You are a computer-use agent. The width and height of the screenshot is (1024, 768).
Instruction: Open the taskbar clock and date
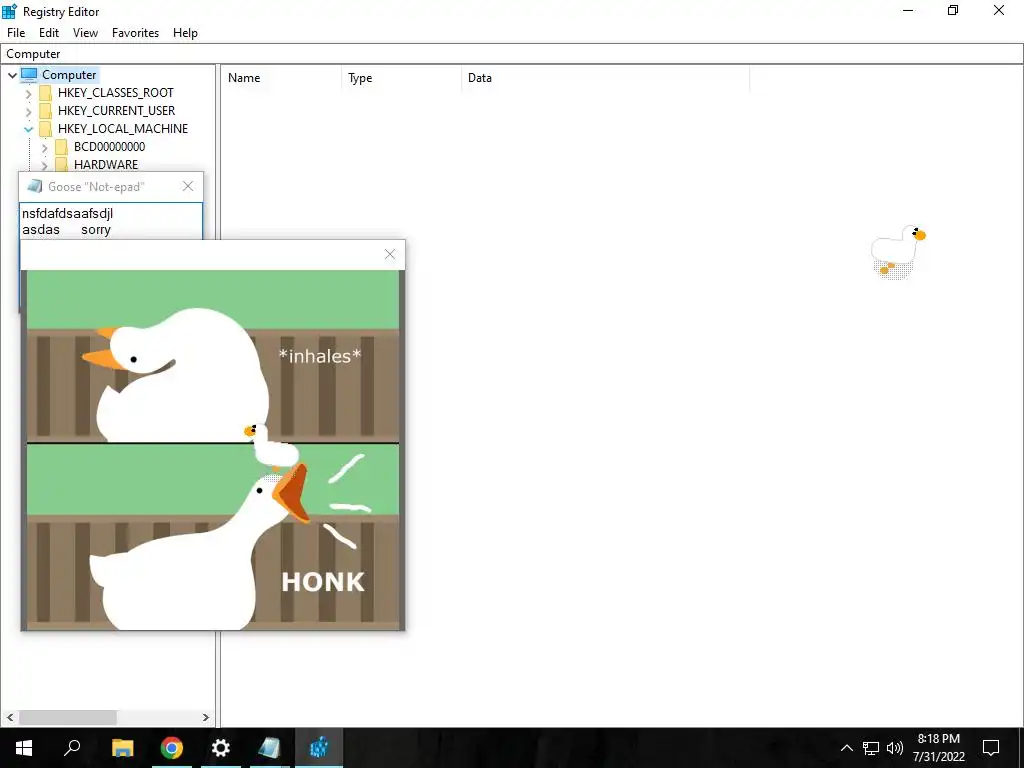938,748
